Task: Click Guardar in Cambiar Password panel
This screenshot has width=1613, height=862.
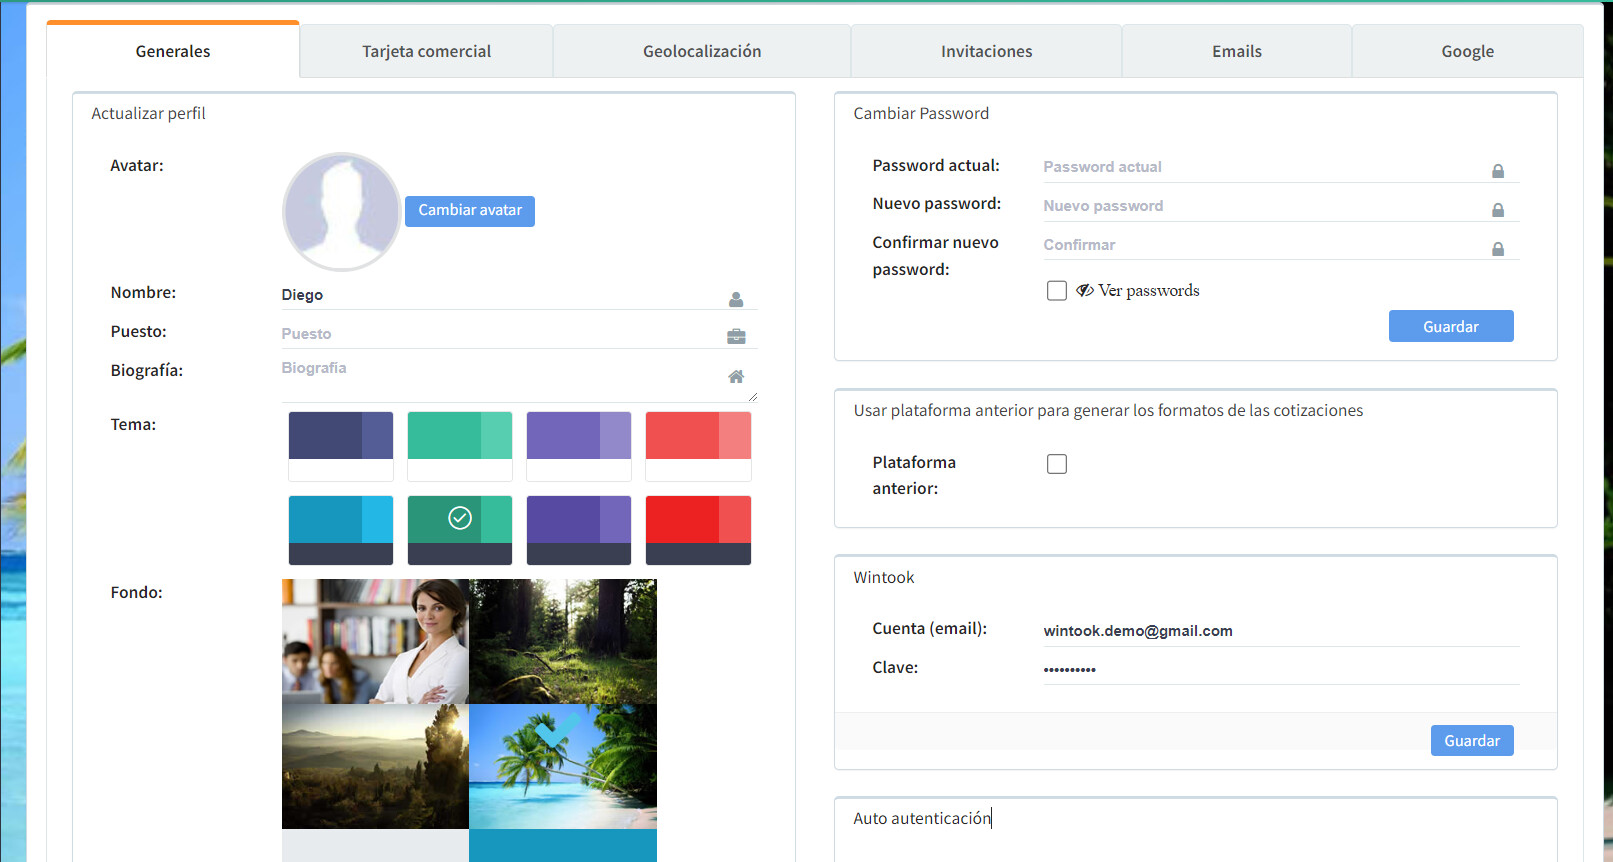Action: 1450,326
